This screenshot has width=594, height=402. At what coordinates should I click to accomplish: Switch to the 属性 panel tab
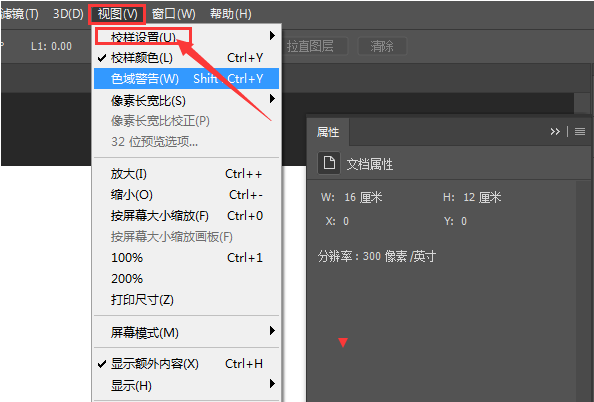(328, 132)
